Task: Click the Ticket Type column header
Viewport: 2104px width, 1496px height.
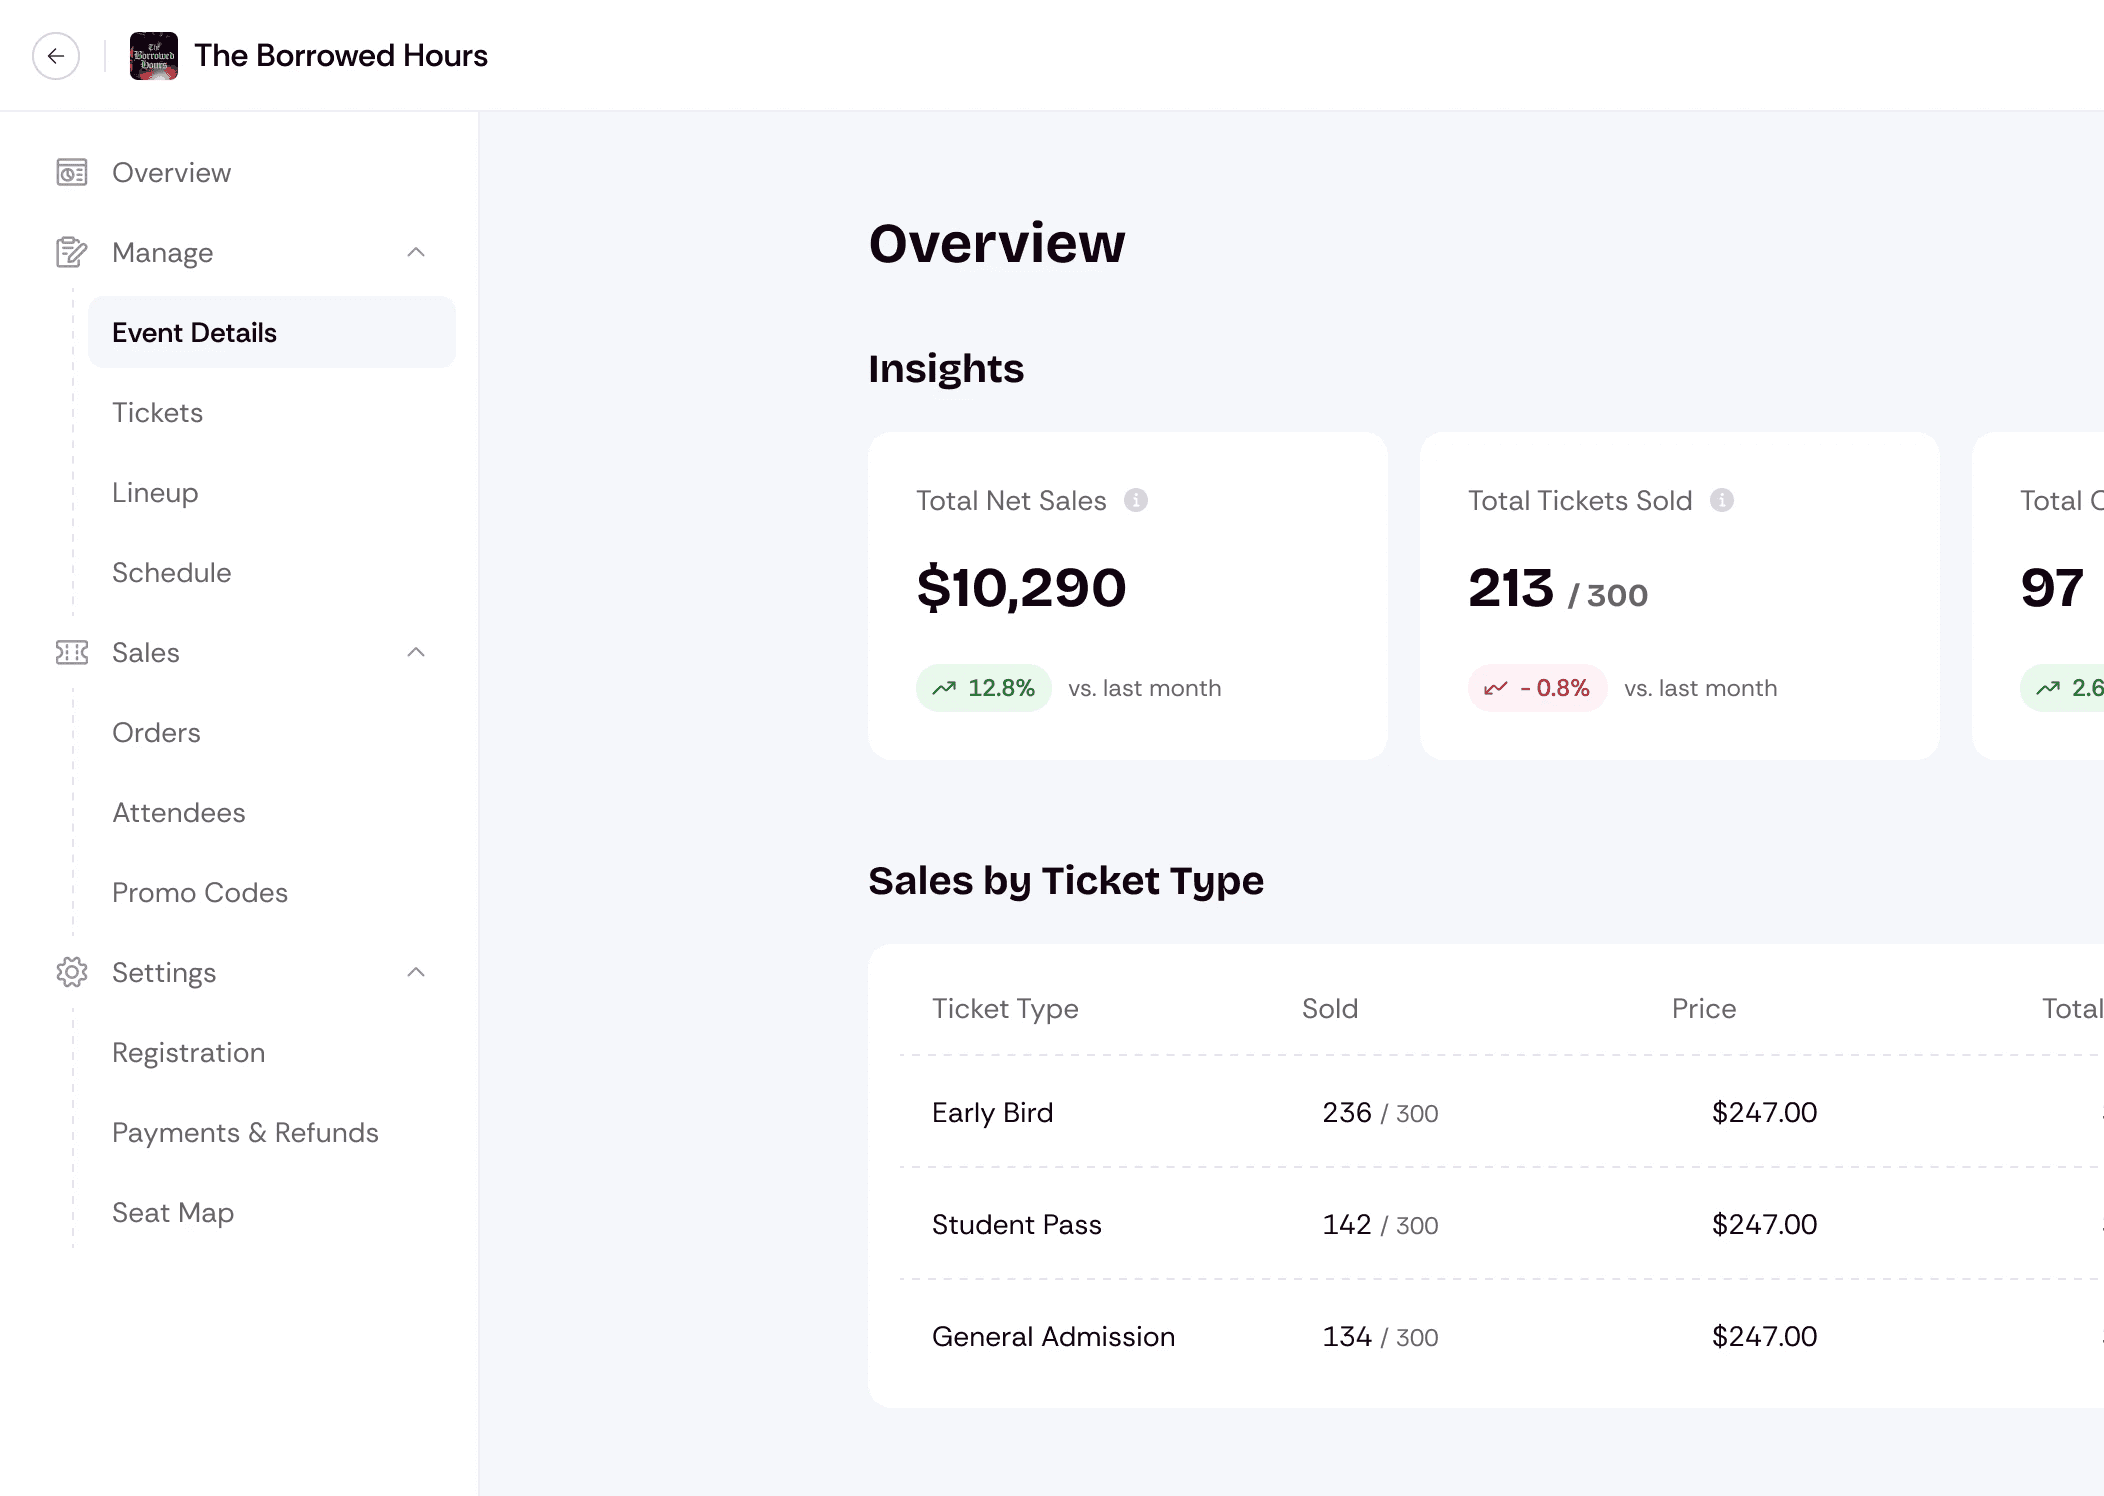Action: point(1005,1008)
